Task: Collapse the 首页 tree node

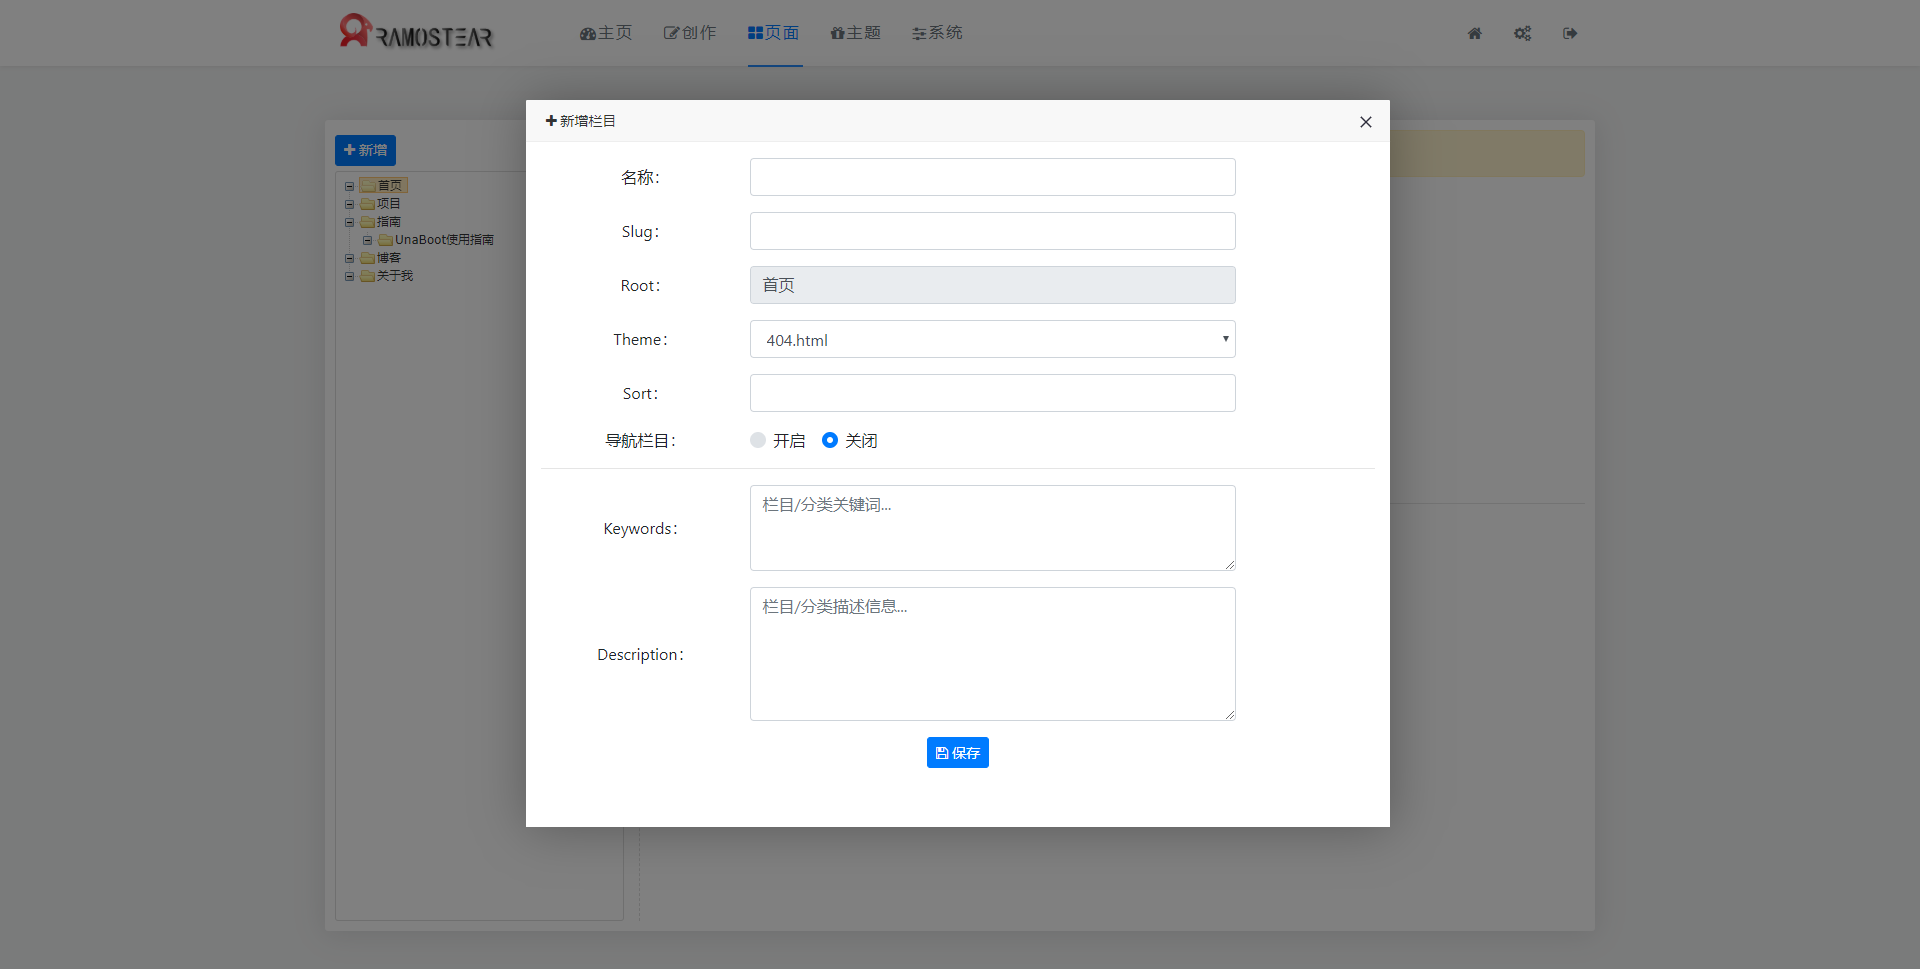Action: coord(350,186)
